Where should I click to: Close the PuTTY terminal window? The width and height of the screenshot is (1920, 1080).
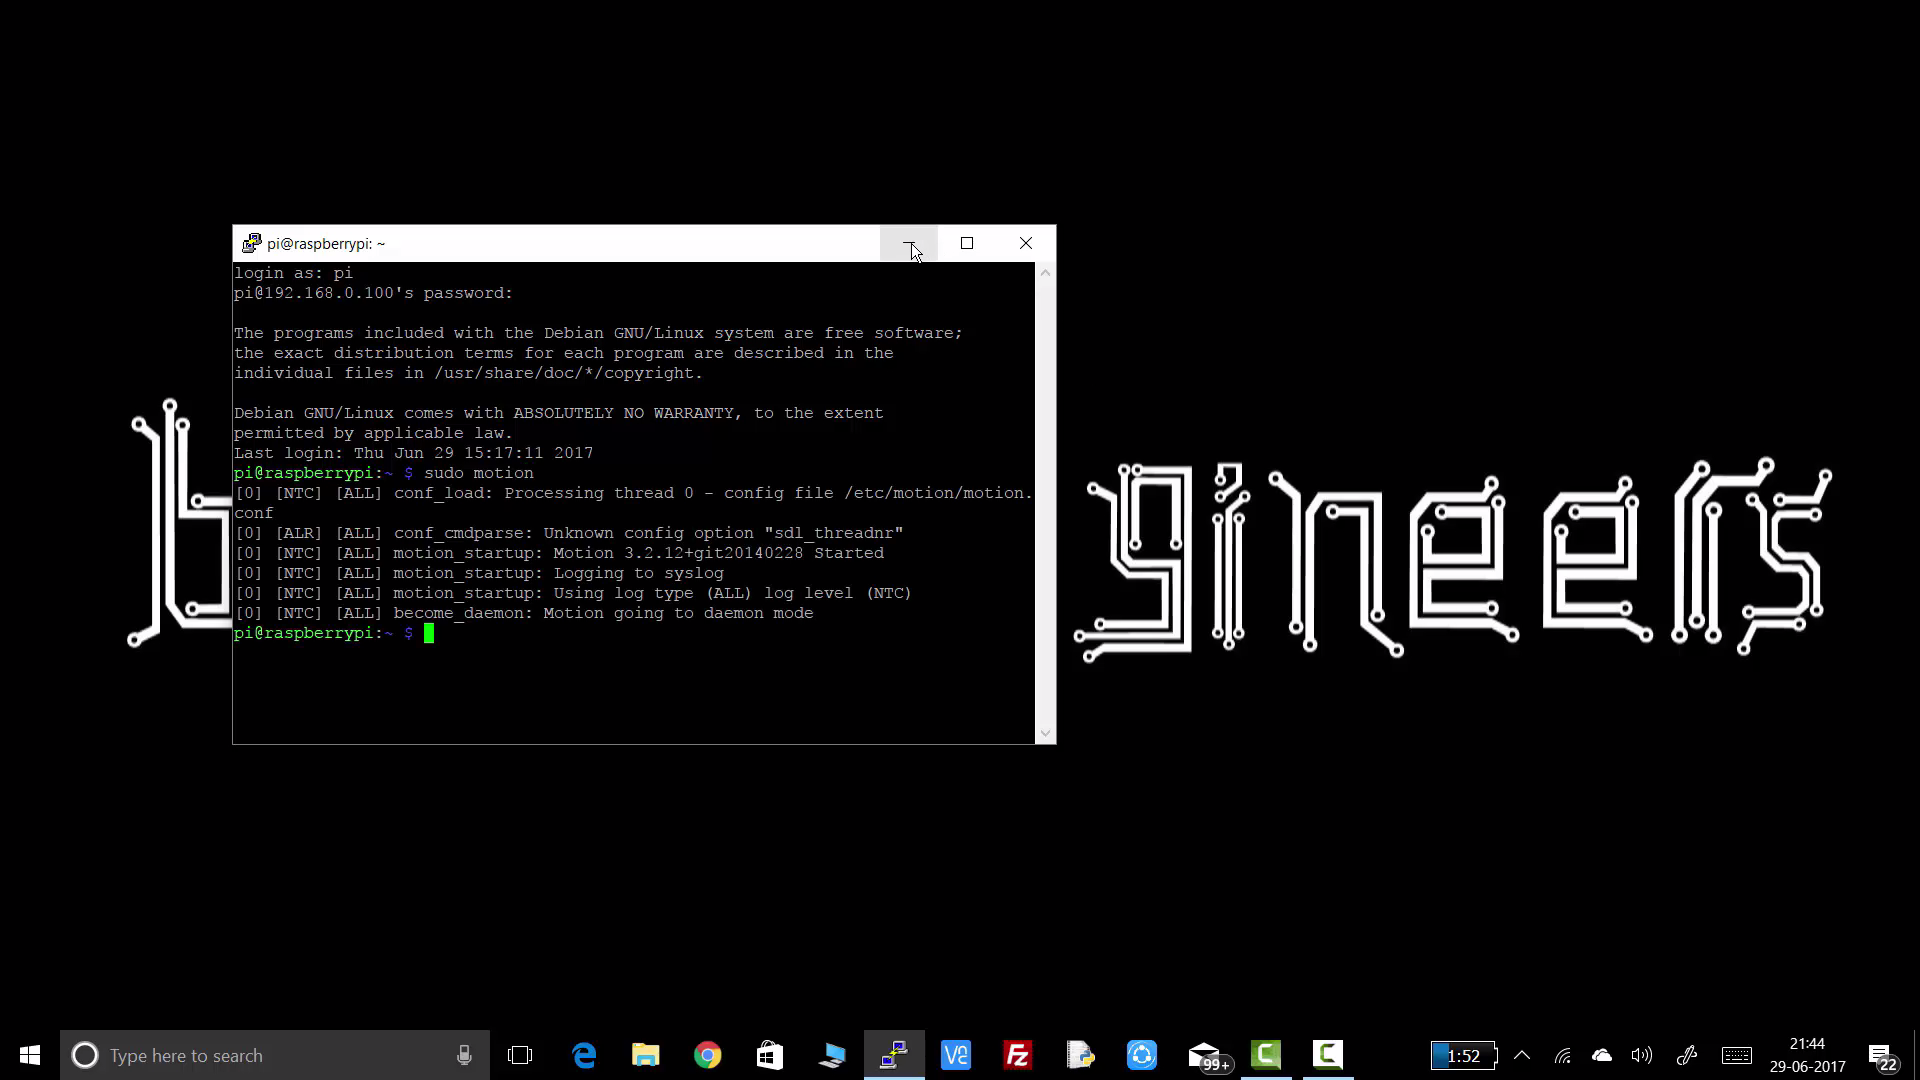(1026, 243)
